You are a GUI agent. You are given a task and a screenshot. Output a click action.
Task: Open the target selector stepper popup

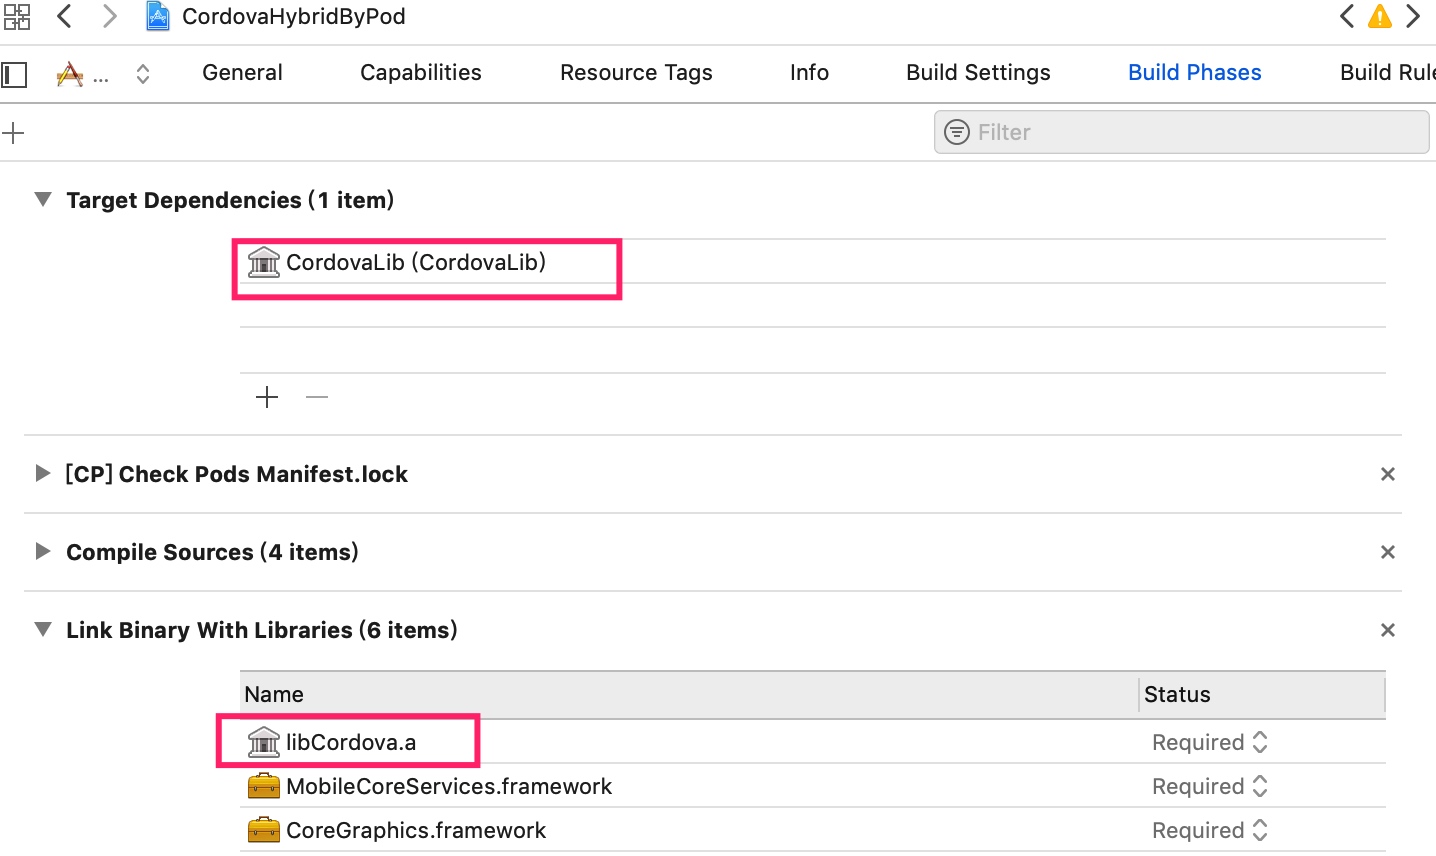pos(143,74)
